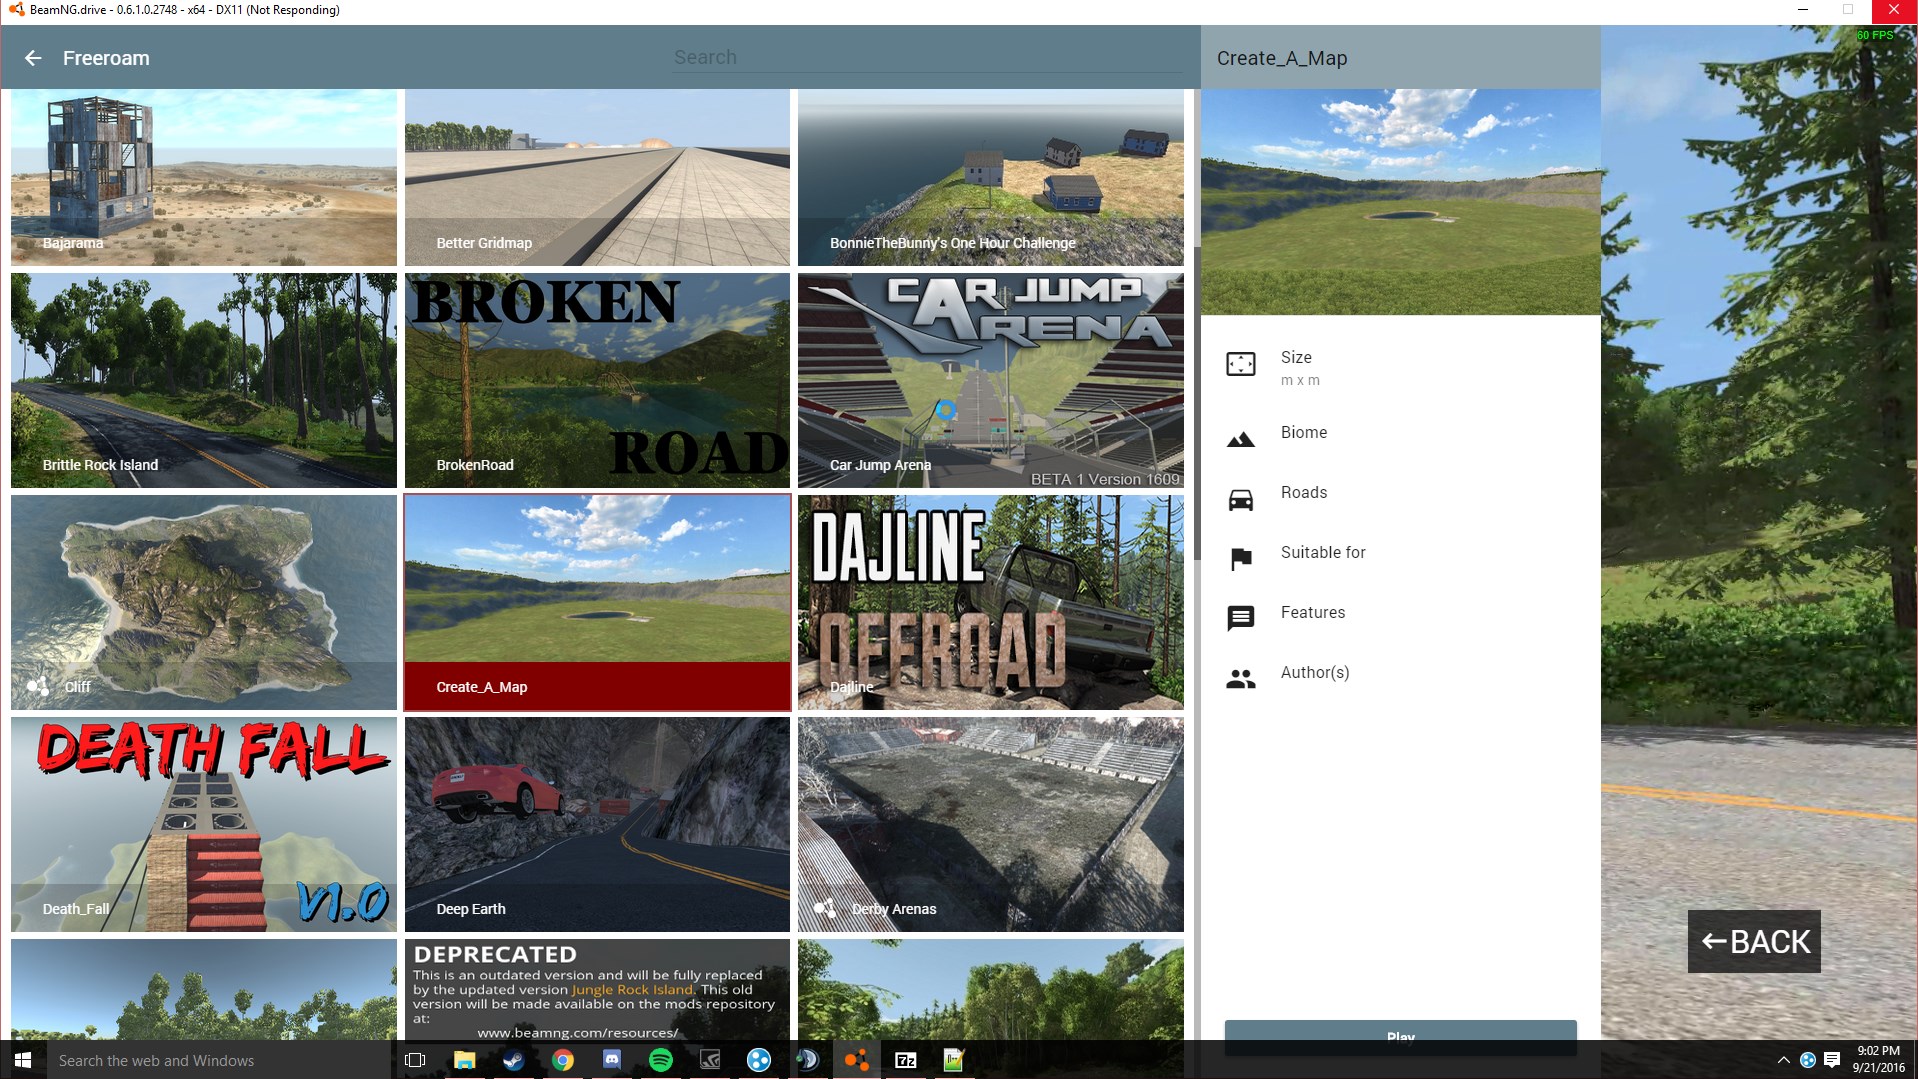Image resolution: width=1918 pixels, height=1079 pixels.
Task: Open Action Center notifications icon
Action: pos(1832,1060)
